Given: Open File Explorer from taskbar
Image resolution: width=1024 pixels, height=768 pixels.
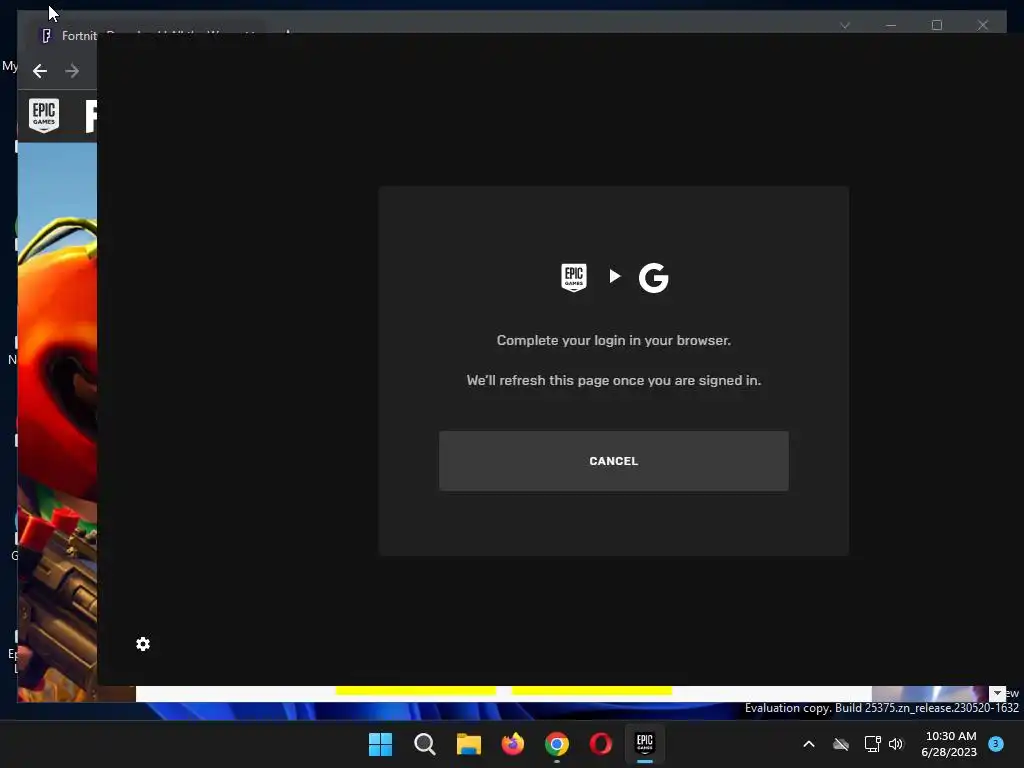Looking at the screenshot, I should pos(468,744).
